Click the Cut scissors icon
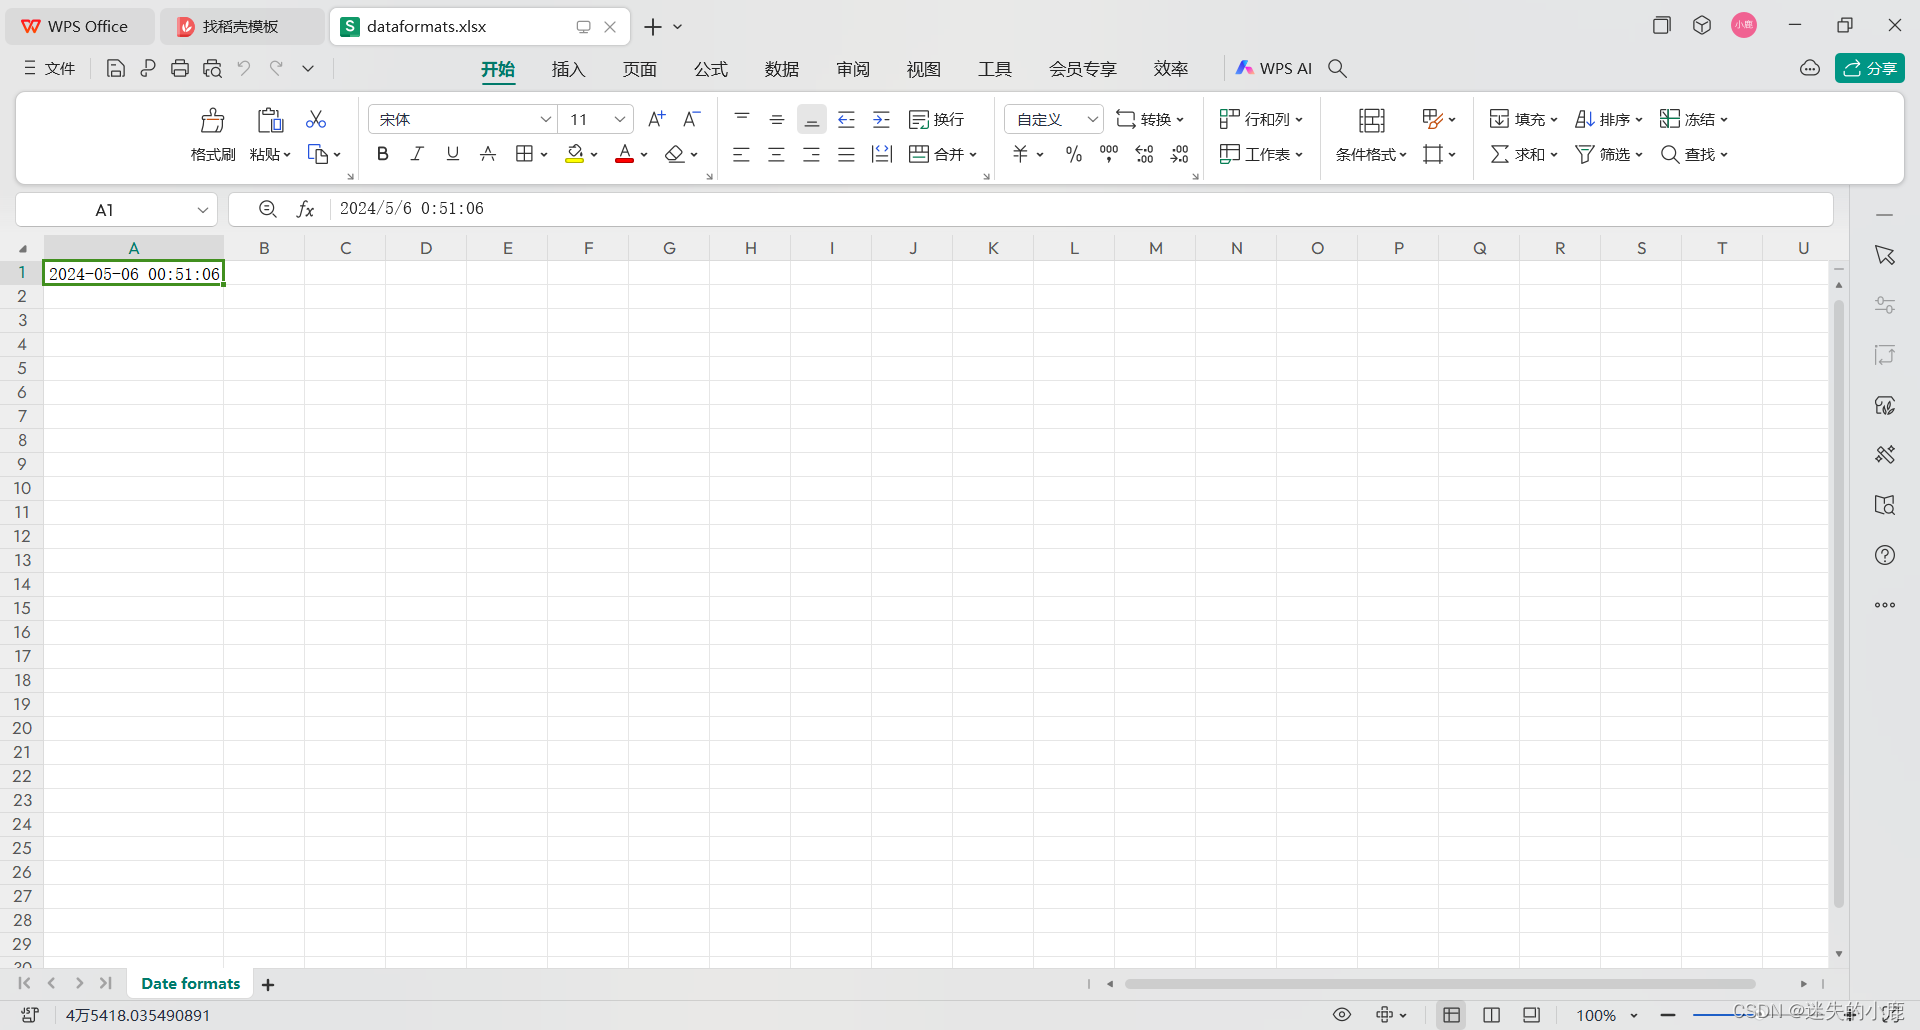 coord(316,119)
